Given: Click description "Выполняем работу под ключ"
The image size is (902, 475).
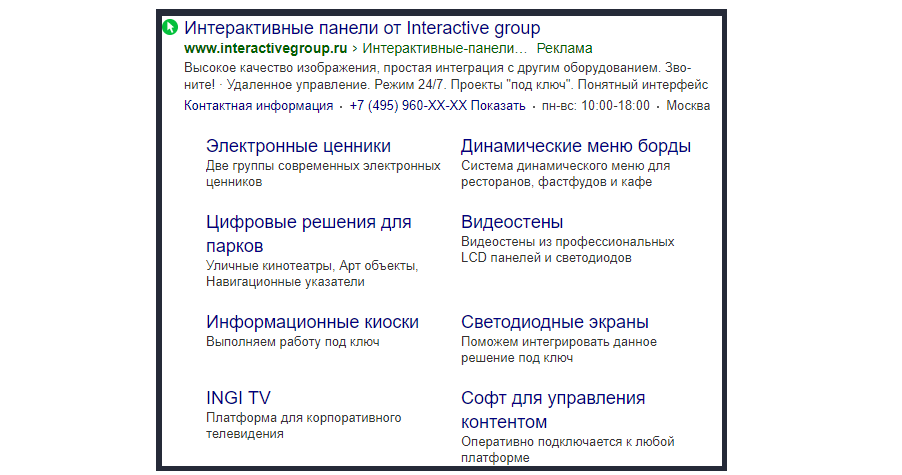Looking at the screenshot, I should [x=293, y=342].
